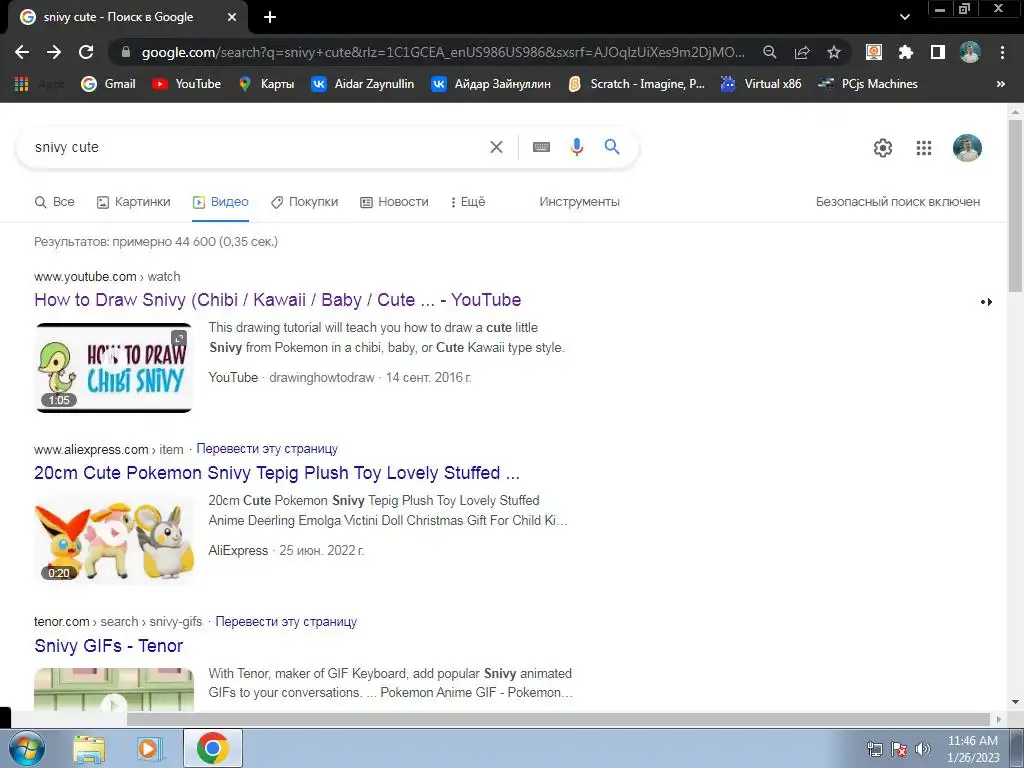The image size is (1024, 768).
Task: Click the www.youtube.com › watch breadcrumb
Action: pos(107,277)
